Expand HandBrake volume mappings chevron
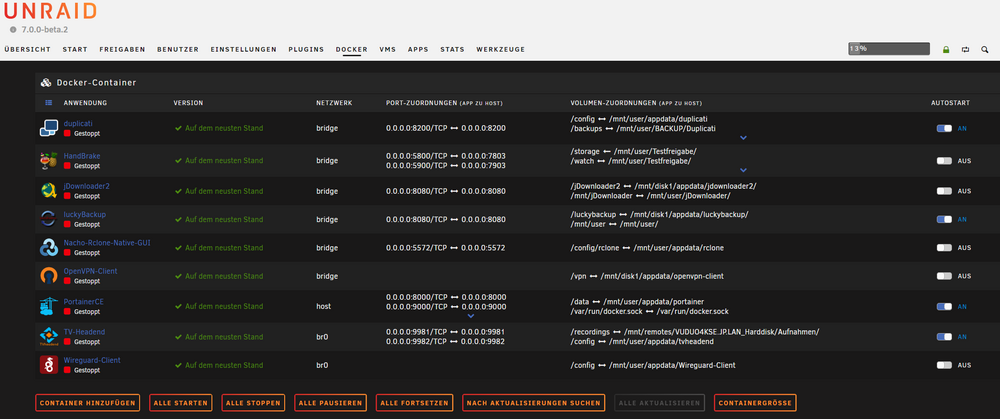This screenshot has height=419, width=1000. click(743, 170)
